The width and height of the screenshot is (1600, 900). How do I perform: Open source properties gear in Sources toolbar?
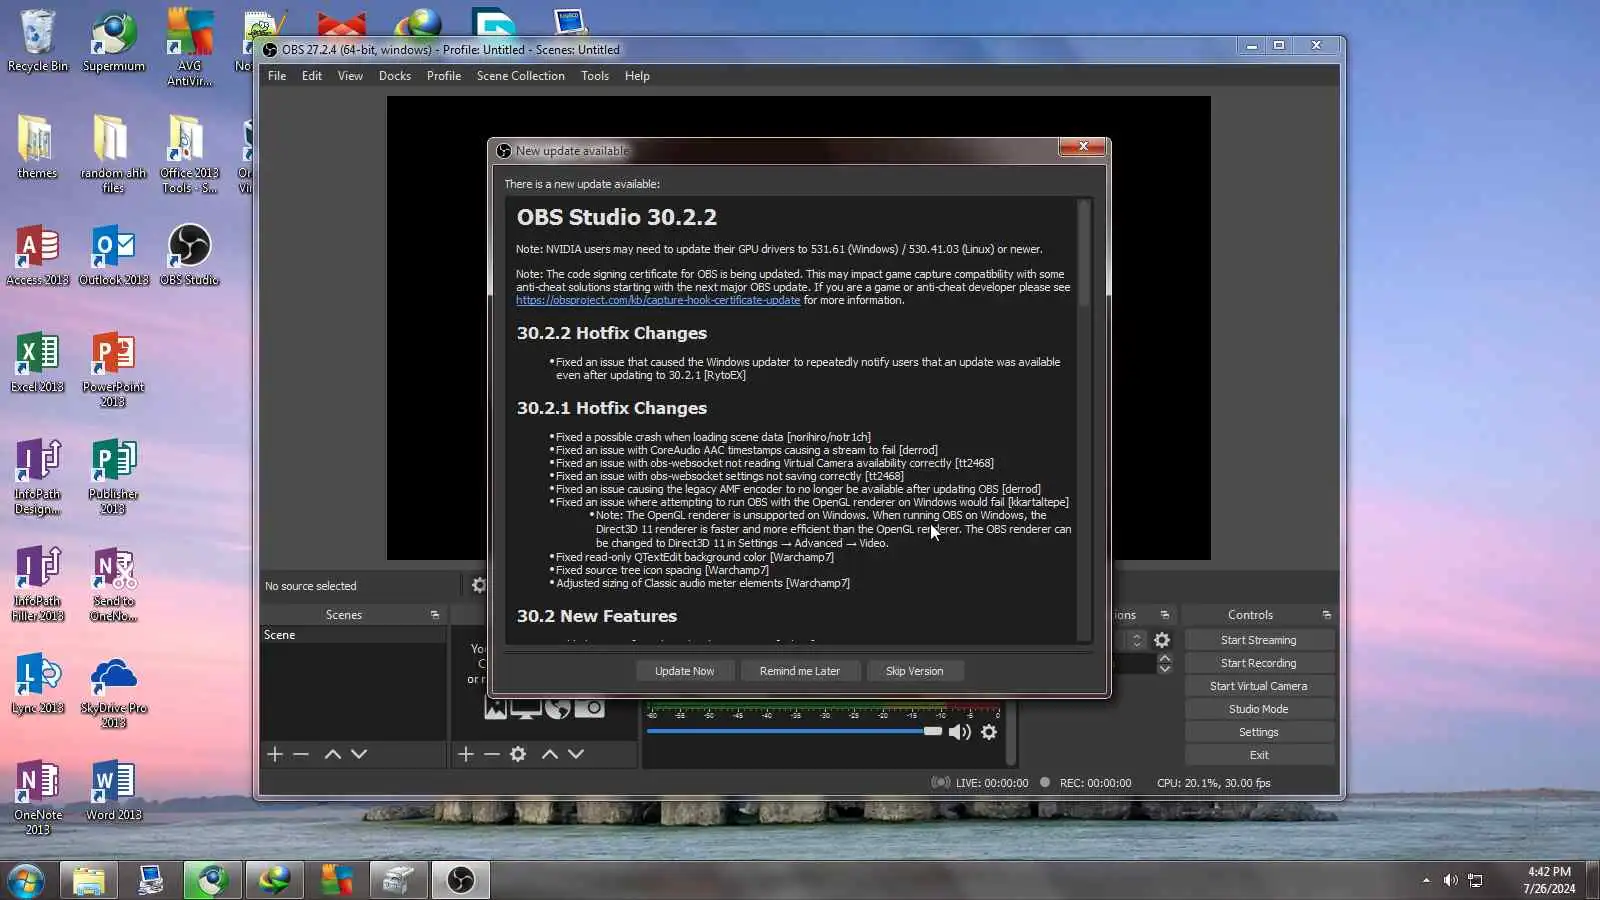tap(518, 754)
